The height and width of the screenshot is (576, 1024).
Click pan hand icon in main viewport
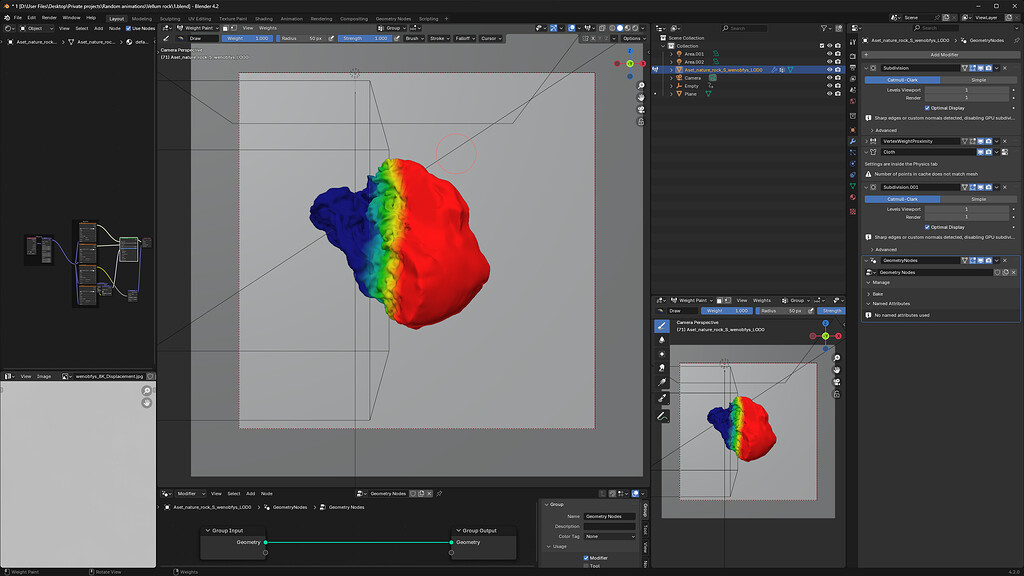[641, 97]
